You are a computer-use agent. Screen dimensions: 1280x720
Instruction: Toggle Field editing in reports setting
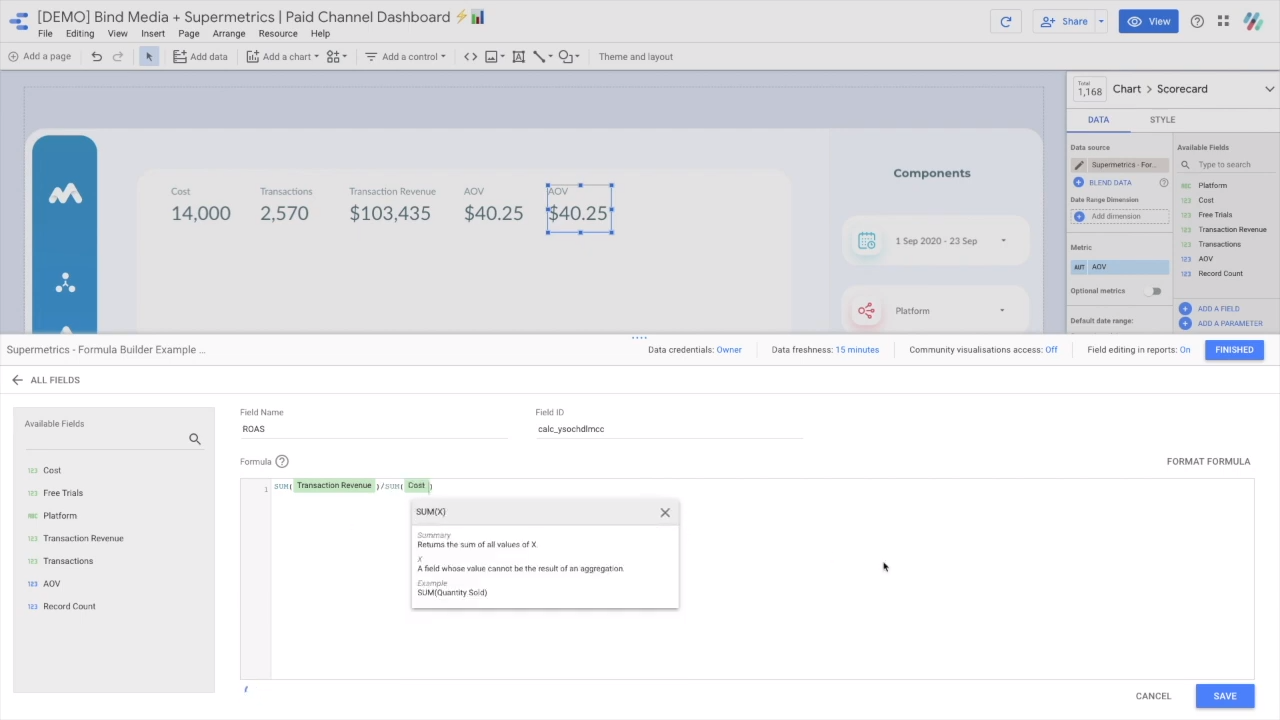point(1185,350)
